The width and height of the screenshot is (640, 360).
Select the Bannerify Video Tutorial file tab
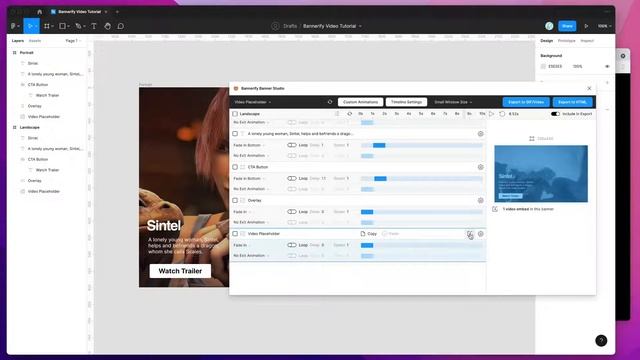80,12
